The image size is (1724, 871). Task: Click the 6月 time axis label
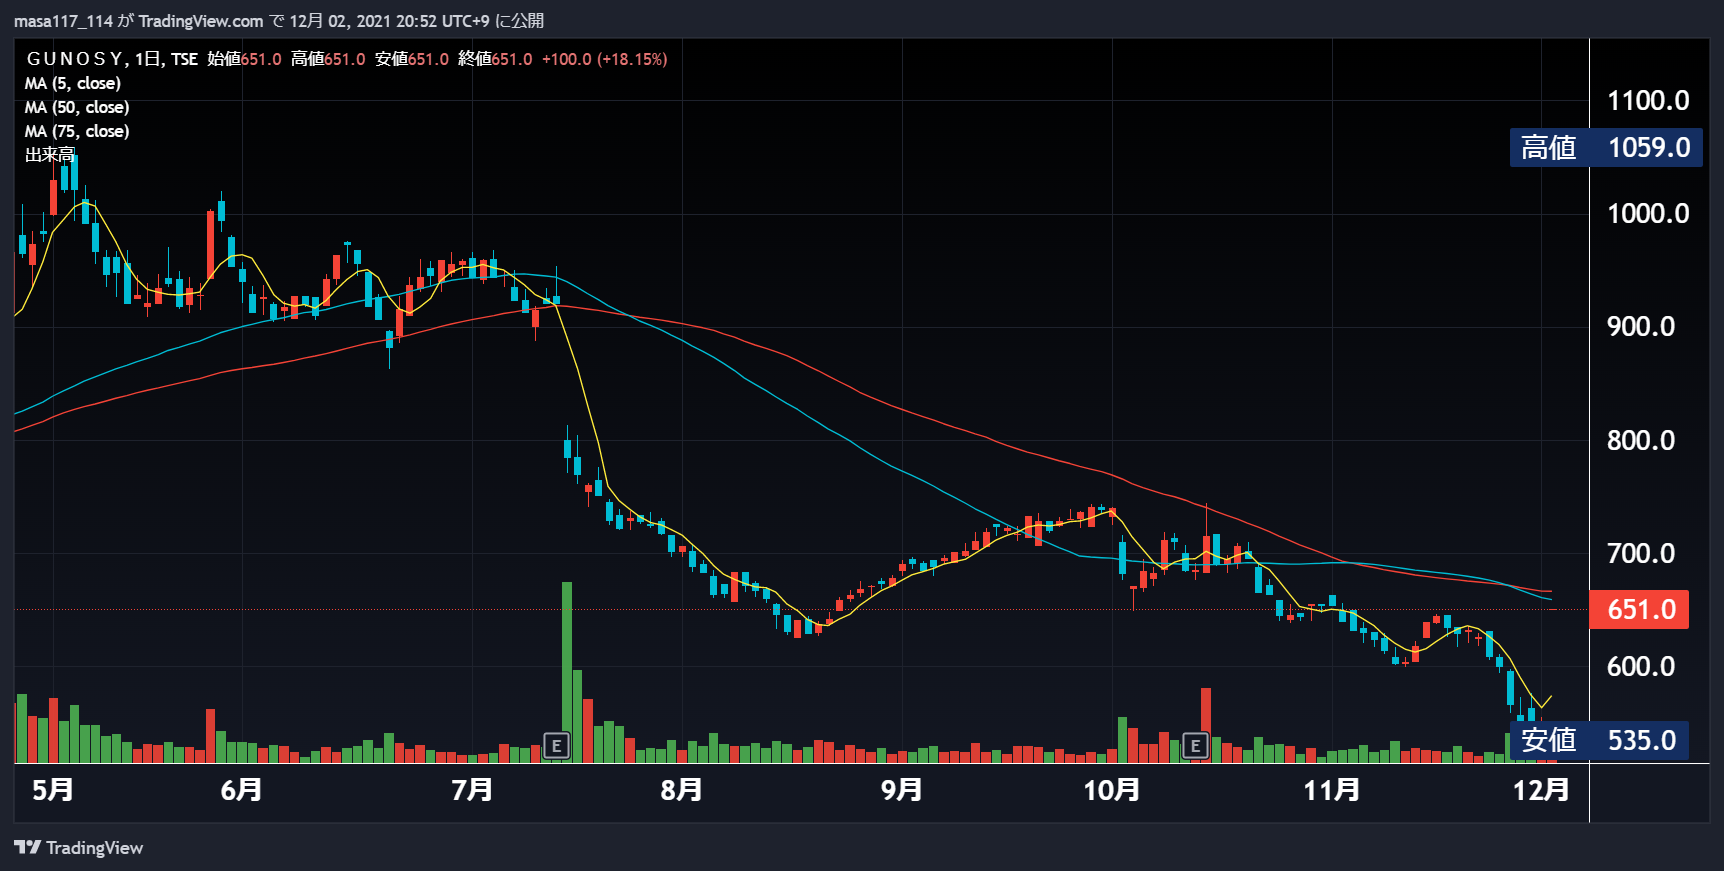(241, 790)
